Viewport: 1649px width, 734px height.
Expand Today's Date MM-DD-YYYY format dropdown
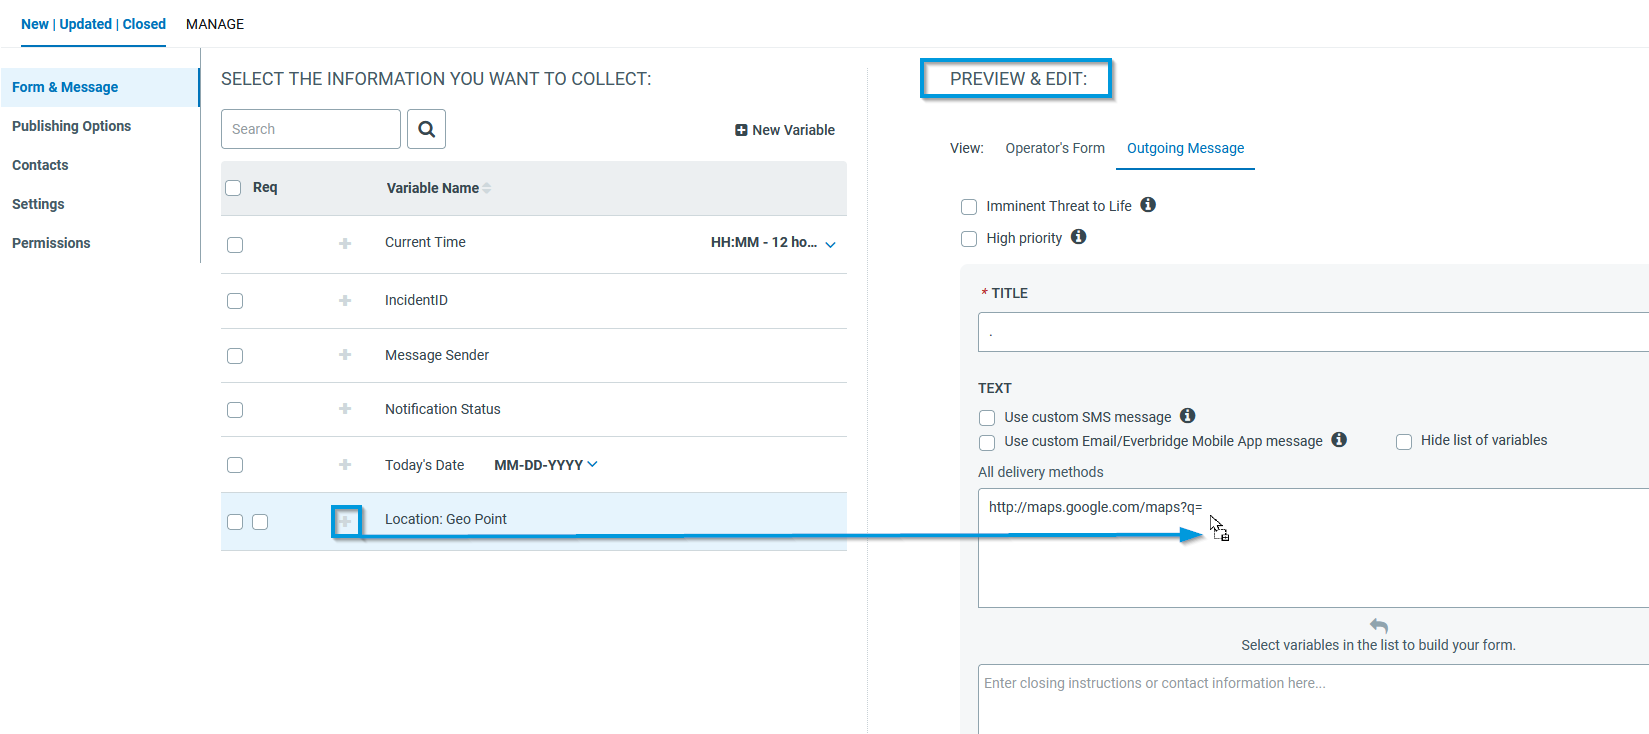[593, 464]
